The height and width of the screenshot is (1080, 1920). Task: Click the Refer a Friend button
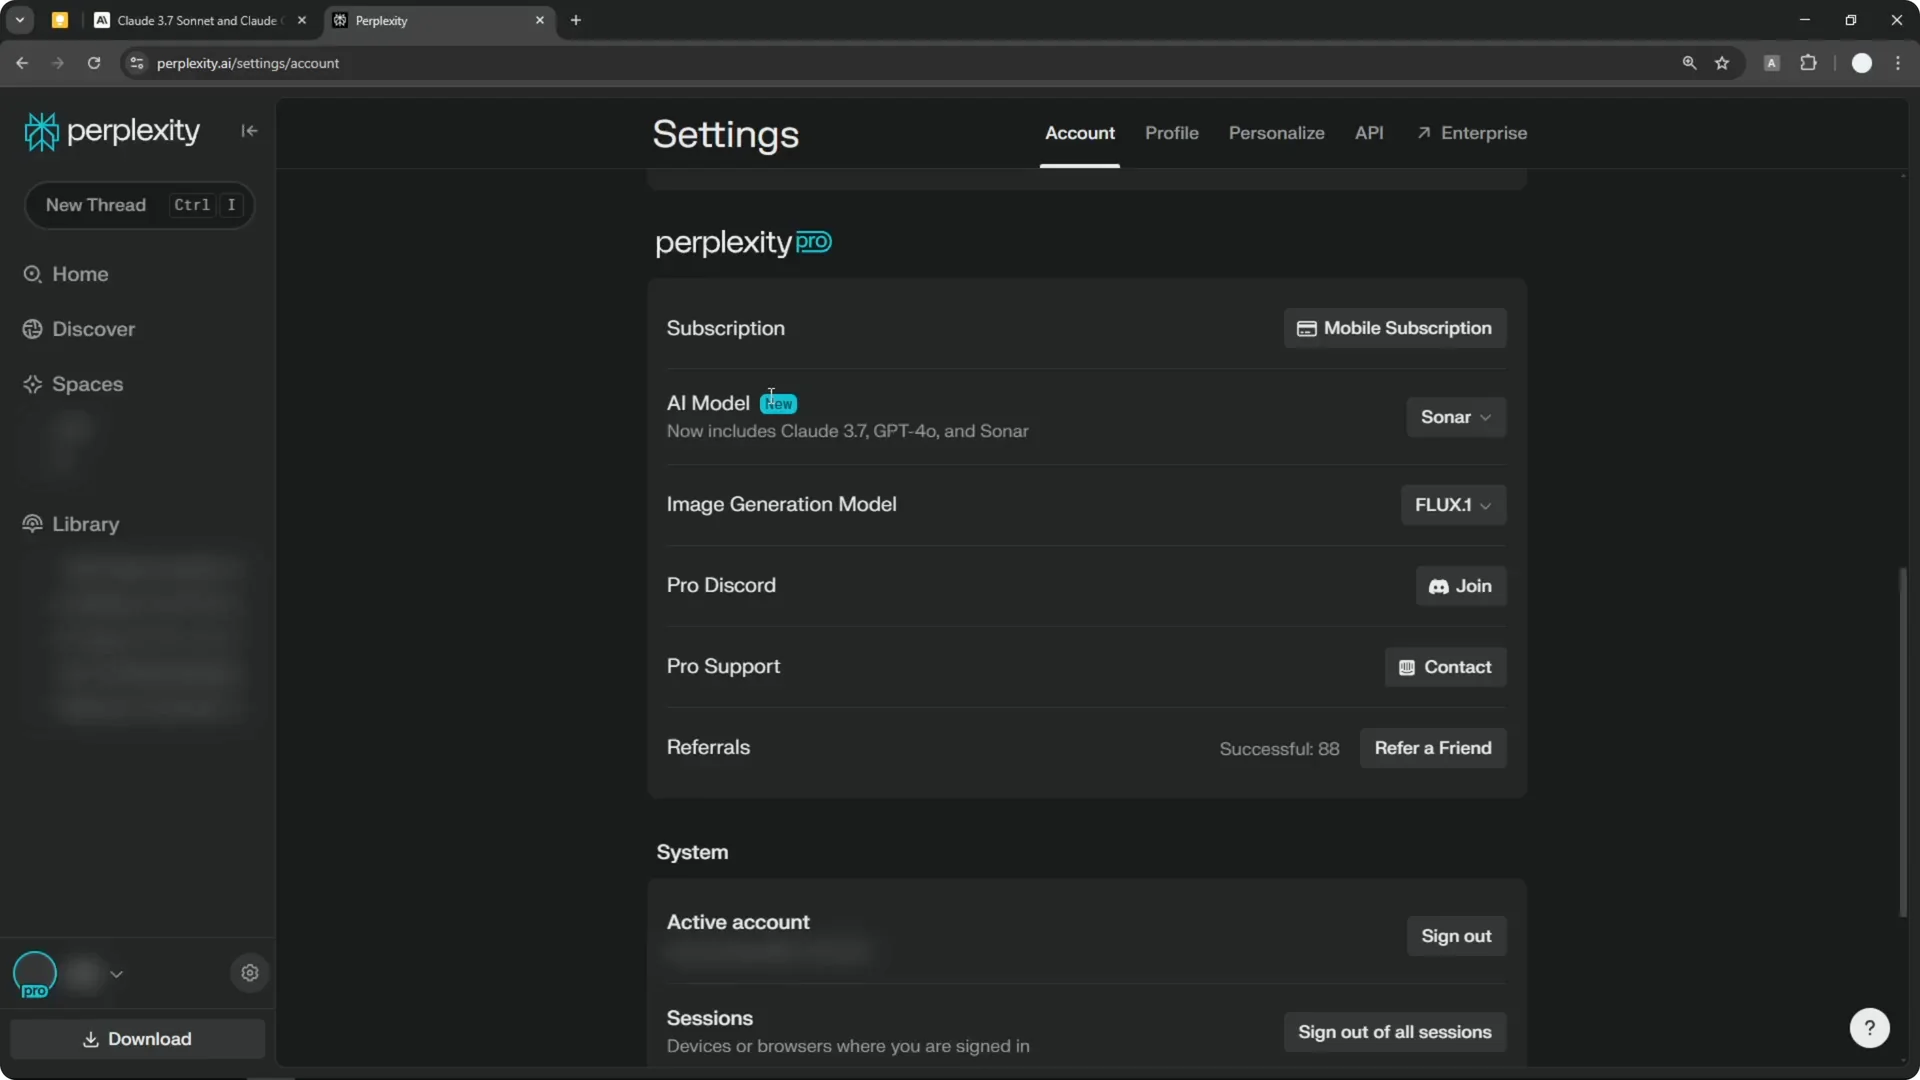(1433, 747)
